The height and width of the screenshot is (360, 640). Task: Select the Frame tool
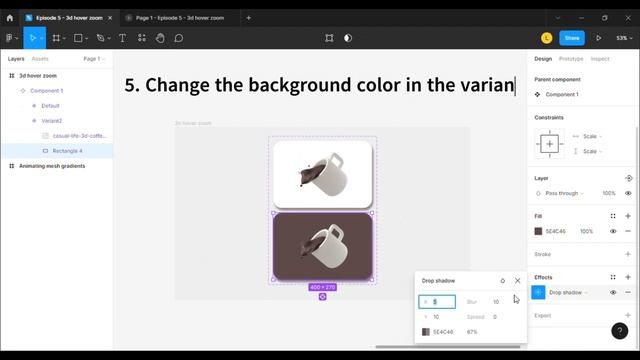(x=56, y=38)
